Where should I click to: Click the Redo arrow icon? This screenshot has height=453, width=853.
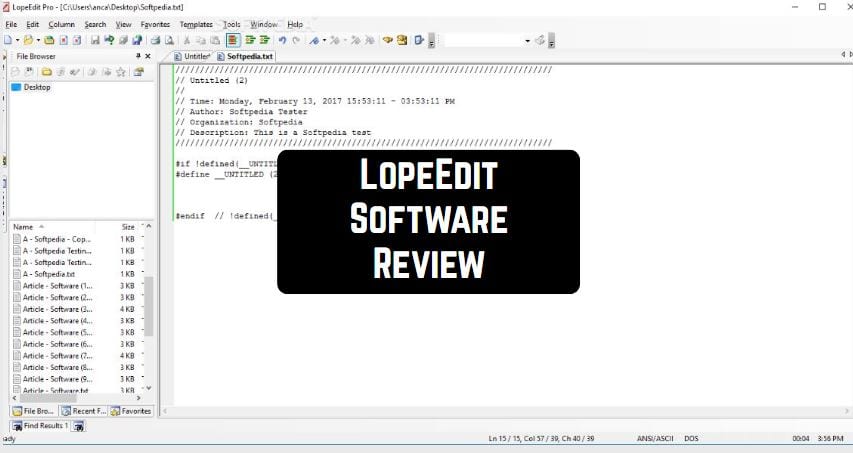click(x=296, y=40)
